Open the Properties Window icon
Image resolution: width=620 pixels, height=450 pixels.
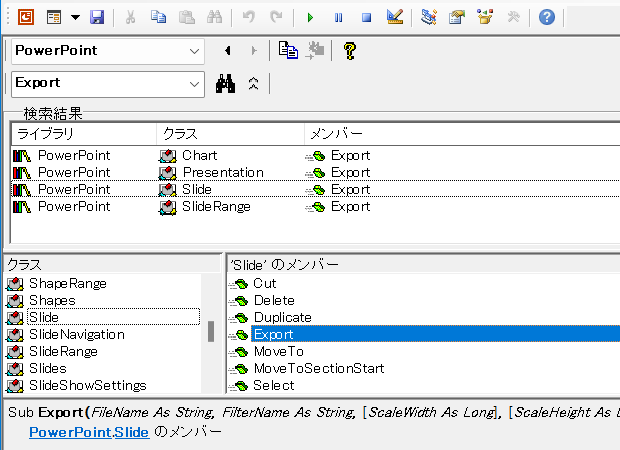pos(457,17)
